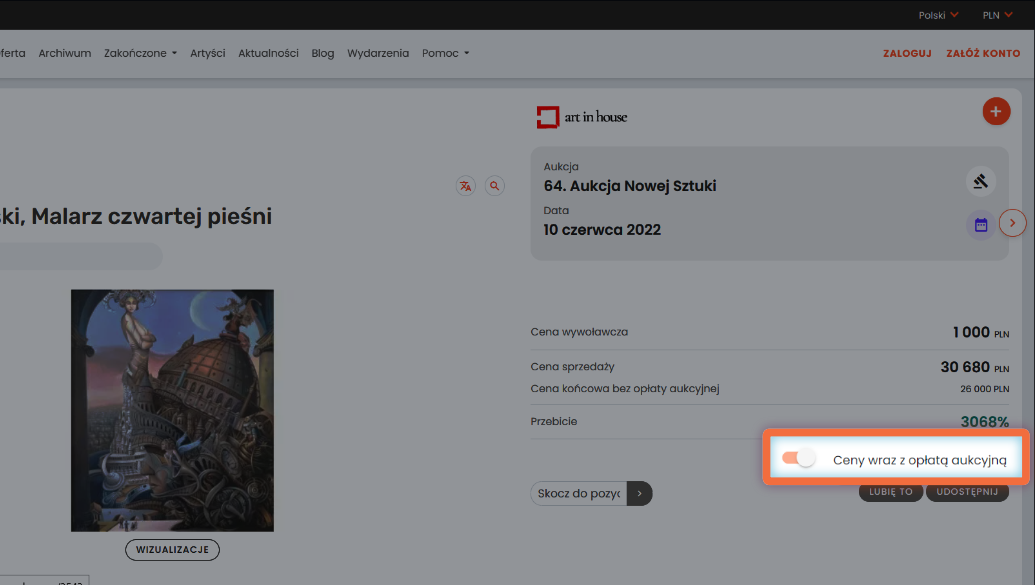Click the arrow button of skip-to-position field
The image size is (1035, 585).
coord(639,493)
